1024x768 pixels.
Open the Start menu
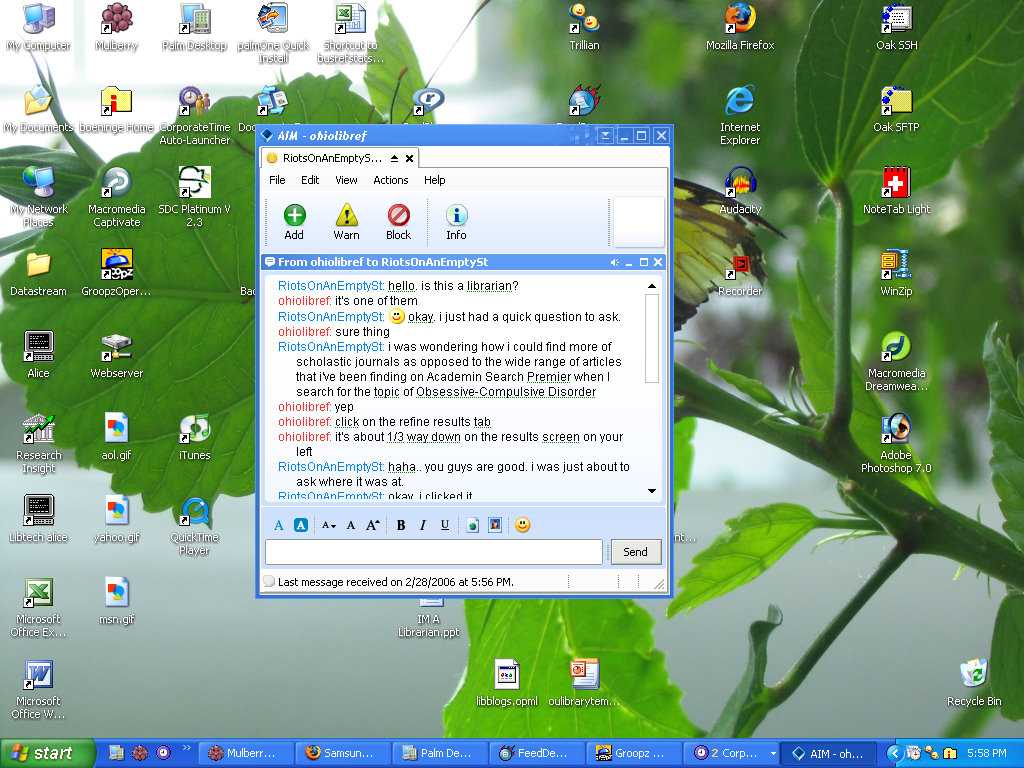pos(46,754)
